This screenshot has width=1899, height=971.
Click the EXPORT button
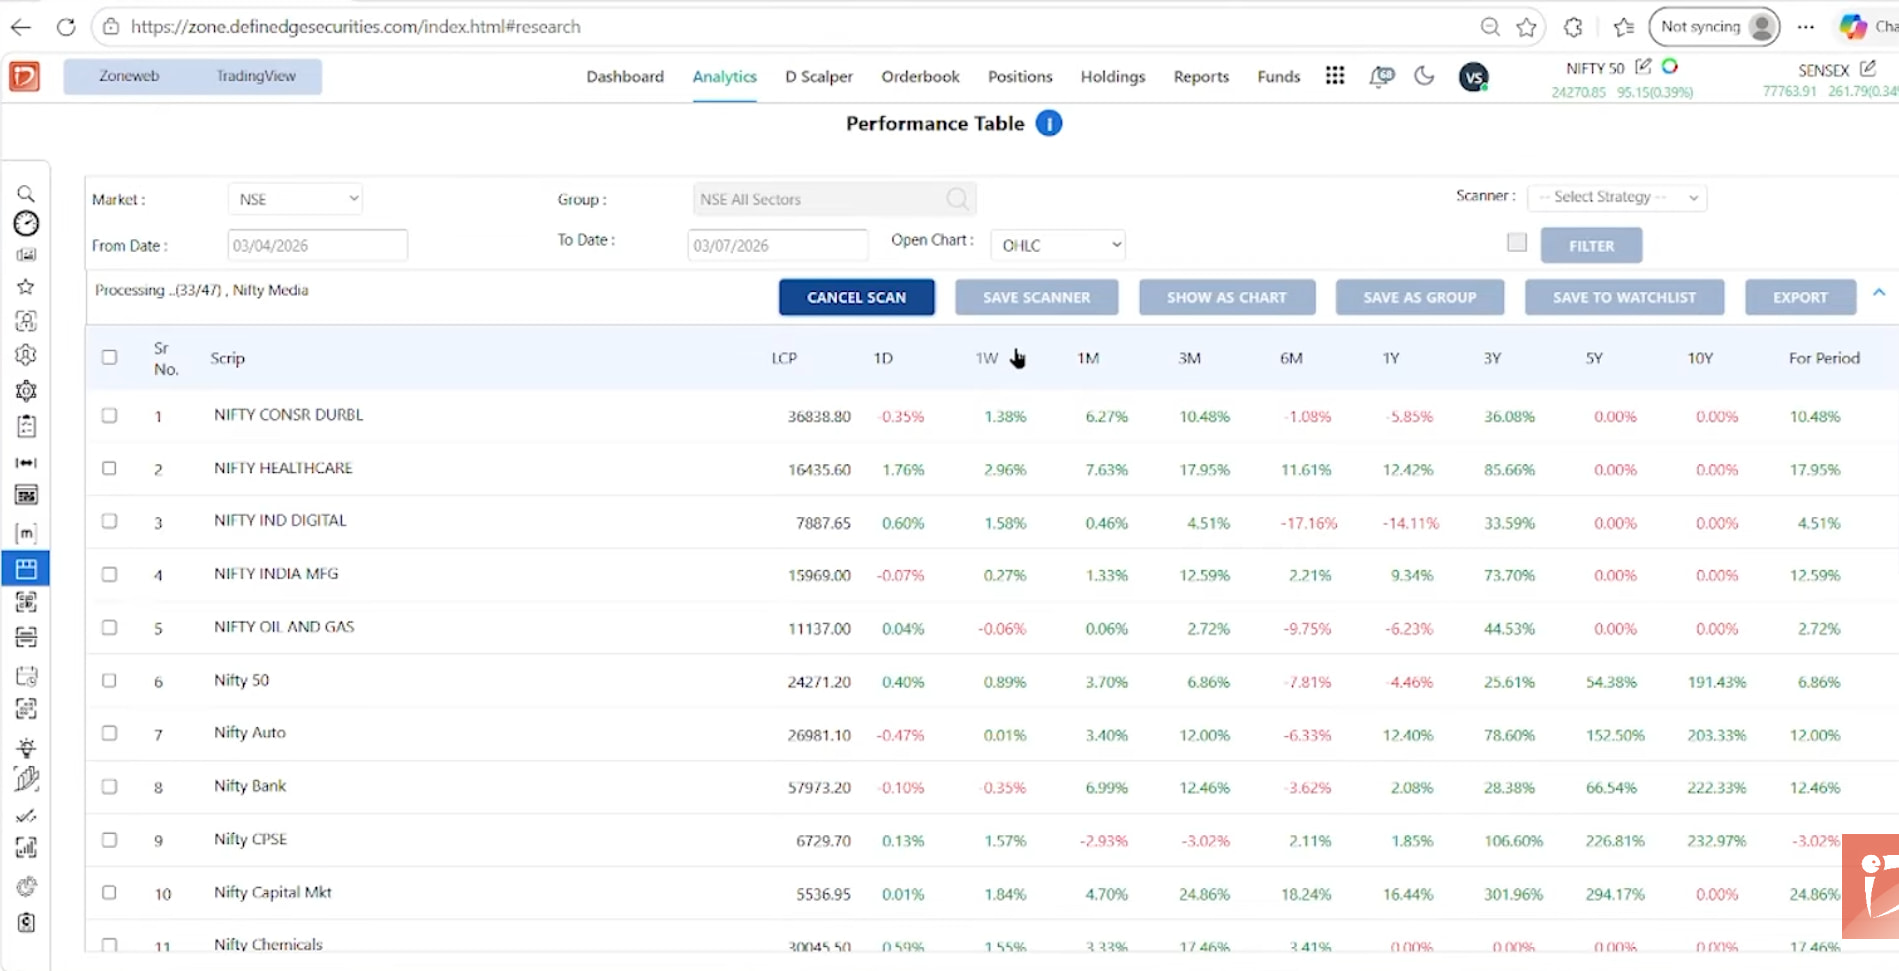pos(1800,297)
